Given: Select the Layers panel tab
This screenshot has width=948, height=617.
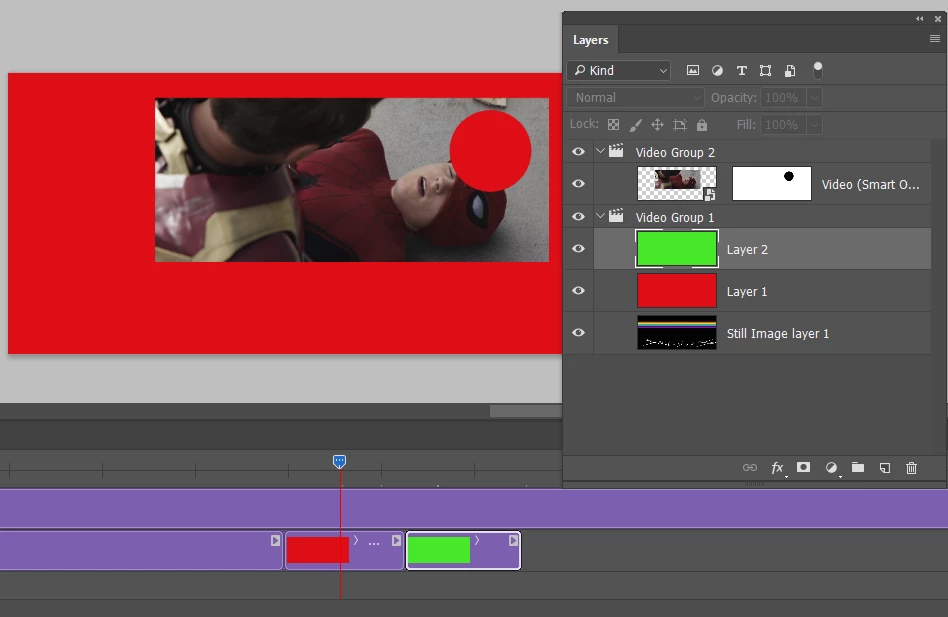Looking at the screenshot, I should [590, 40].
